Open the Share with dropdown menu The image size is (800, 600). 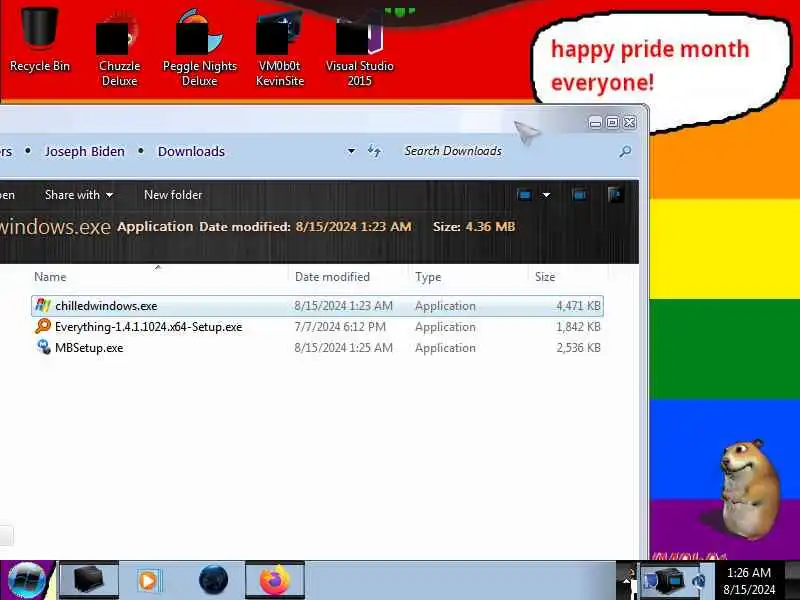point(79,195)
